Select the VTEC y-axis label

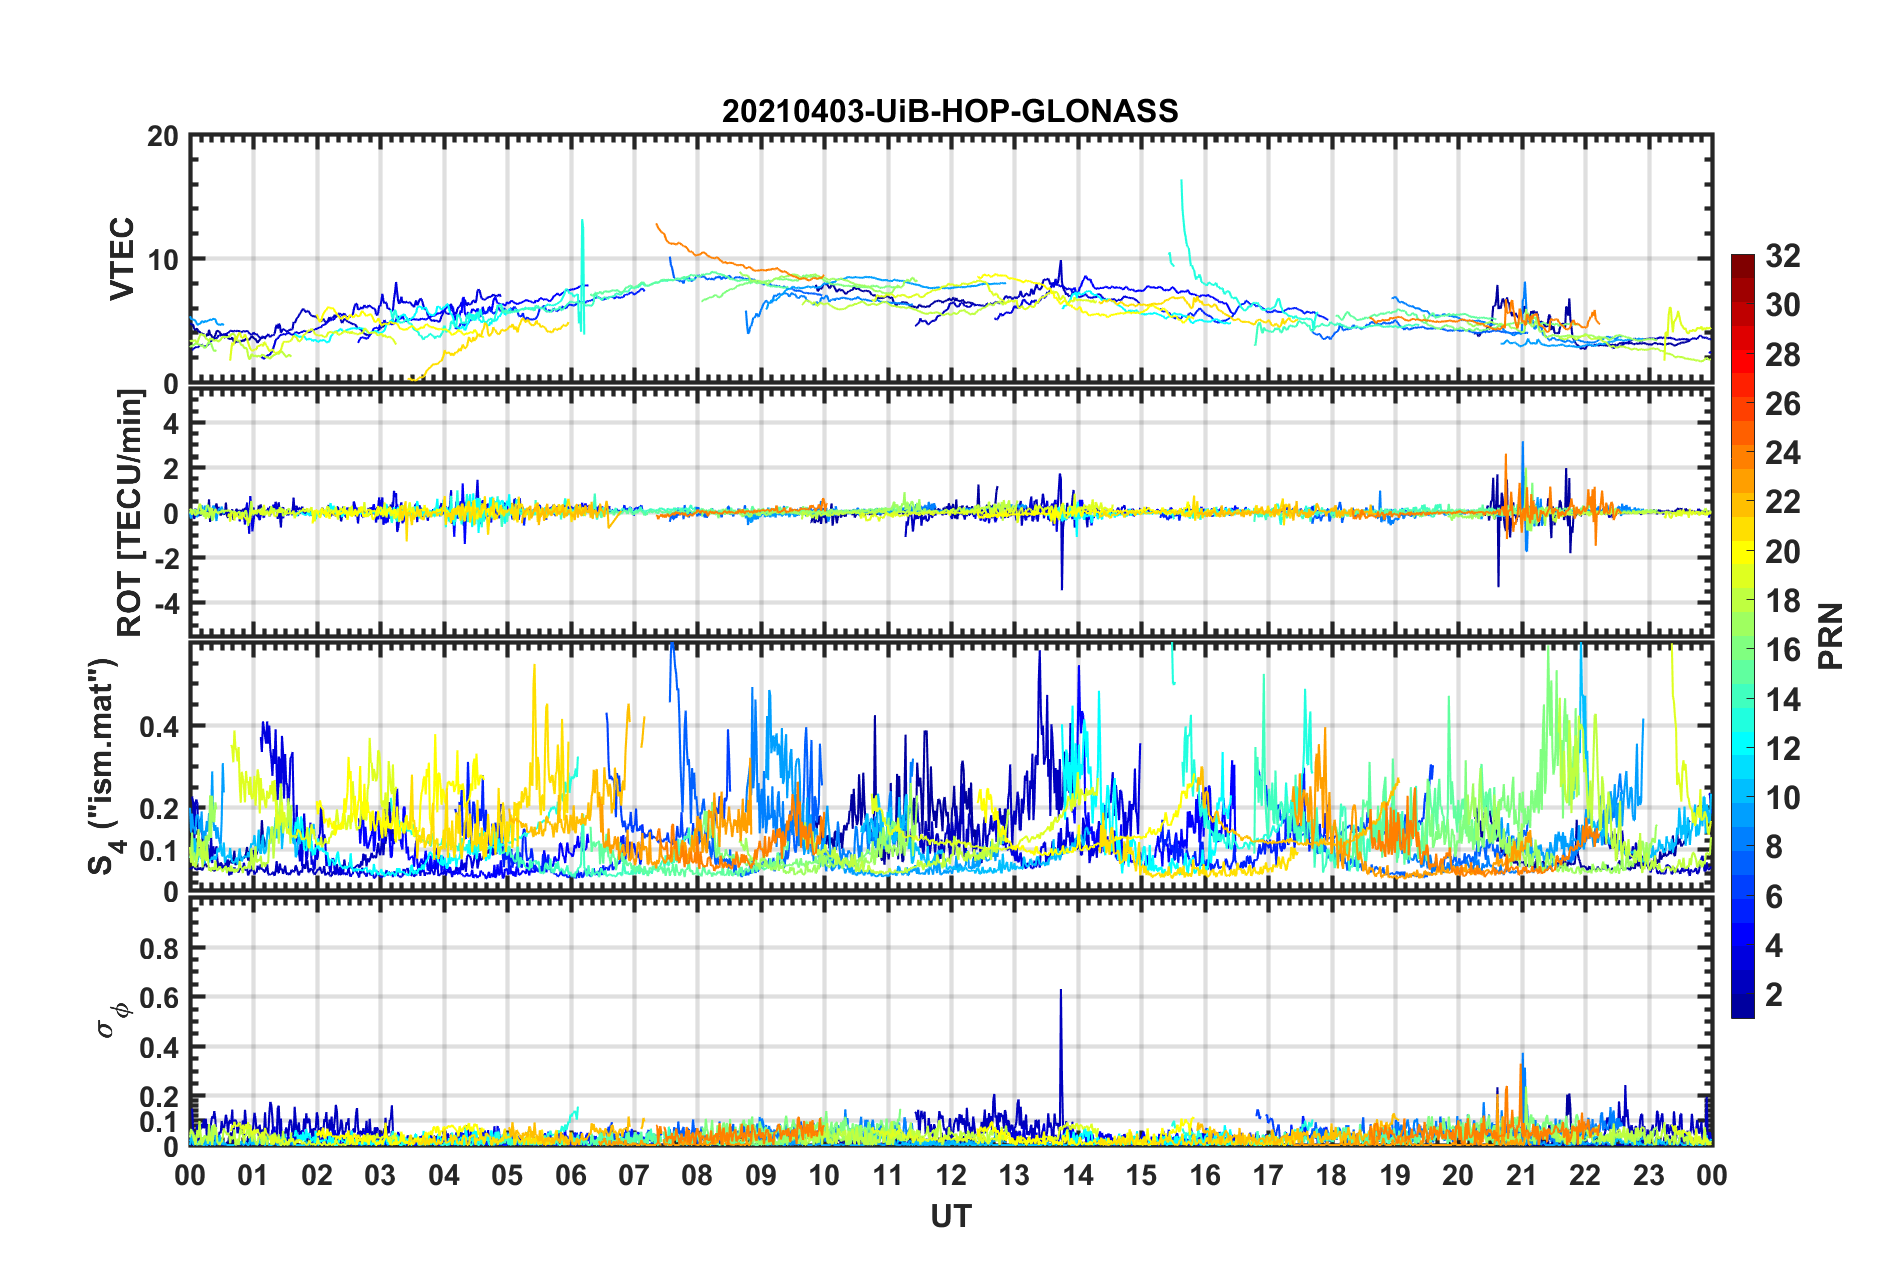tap(122, 258)
